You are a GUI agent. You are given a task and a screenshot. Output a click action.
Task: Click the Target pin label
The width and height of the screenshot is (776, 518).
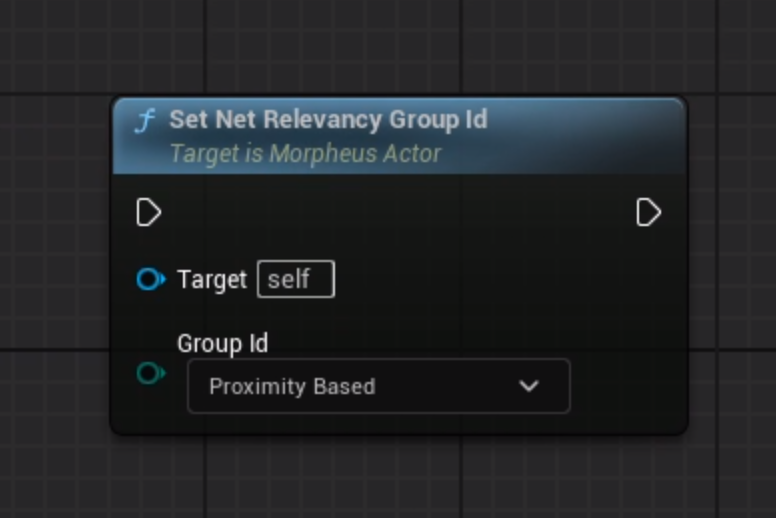tap(211, 279)
